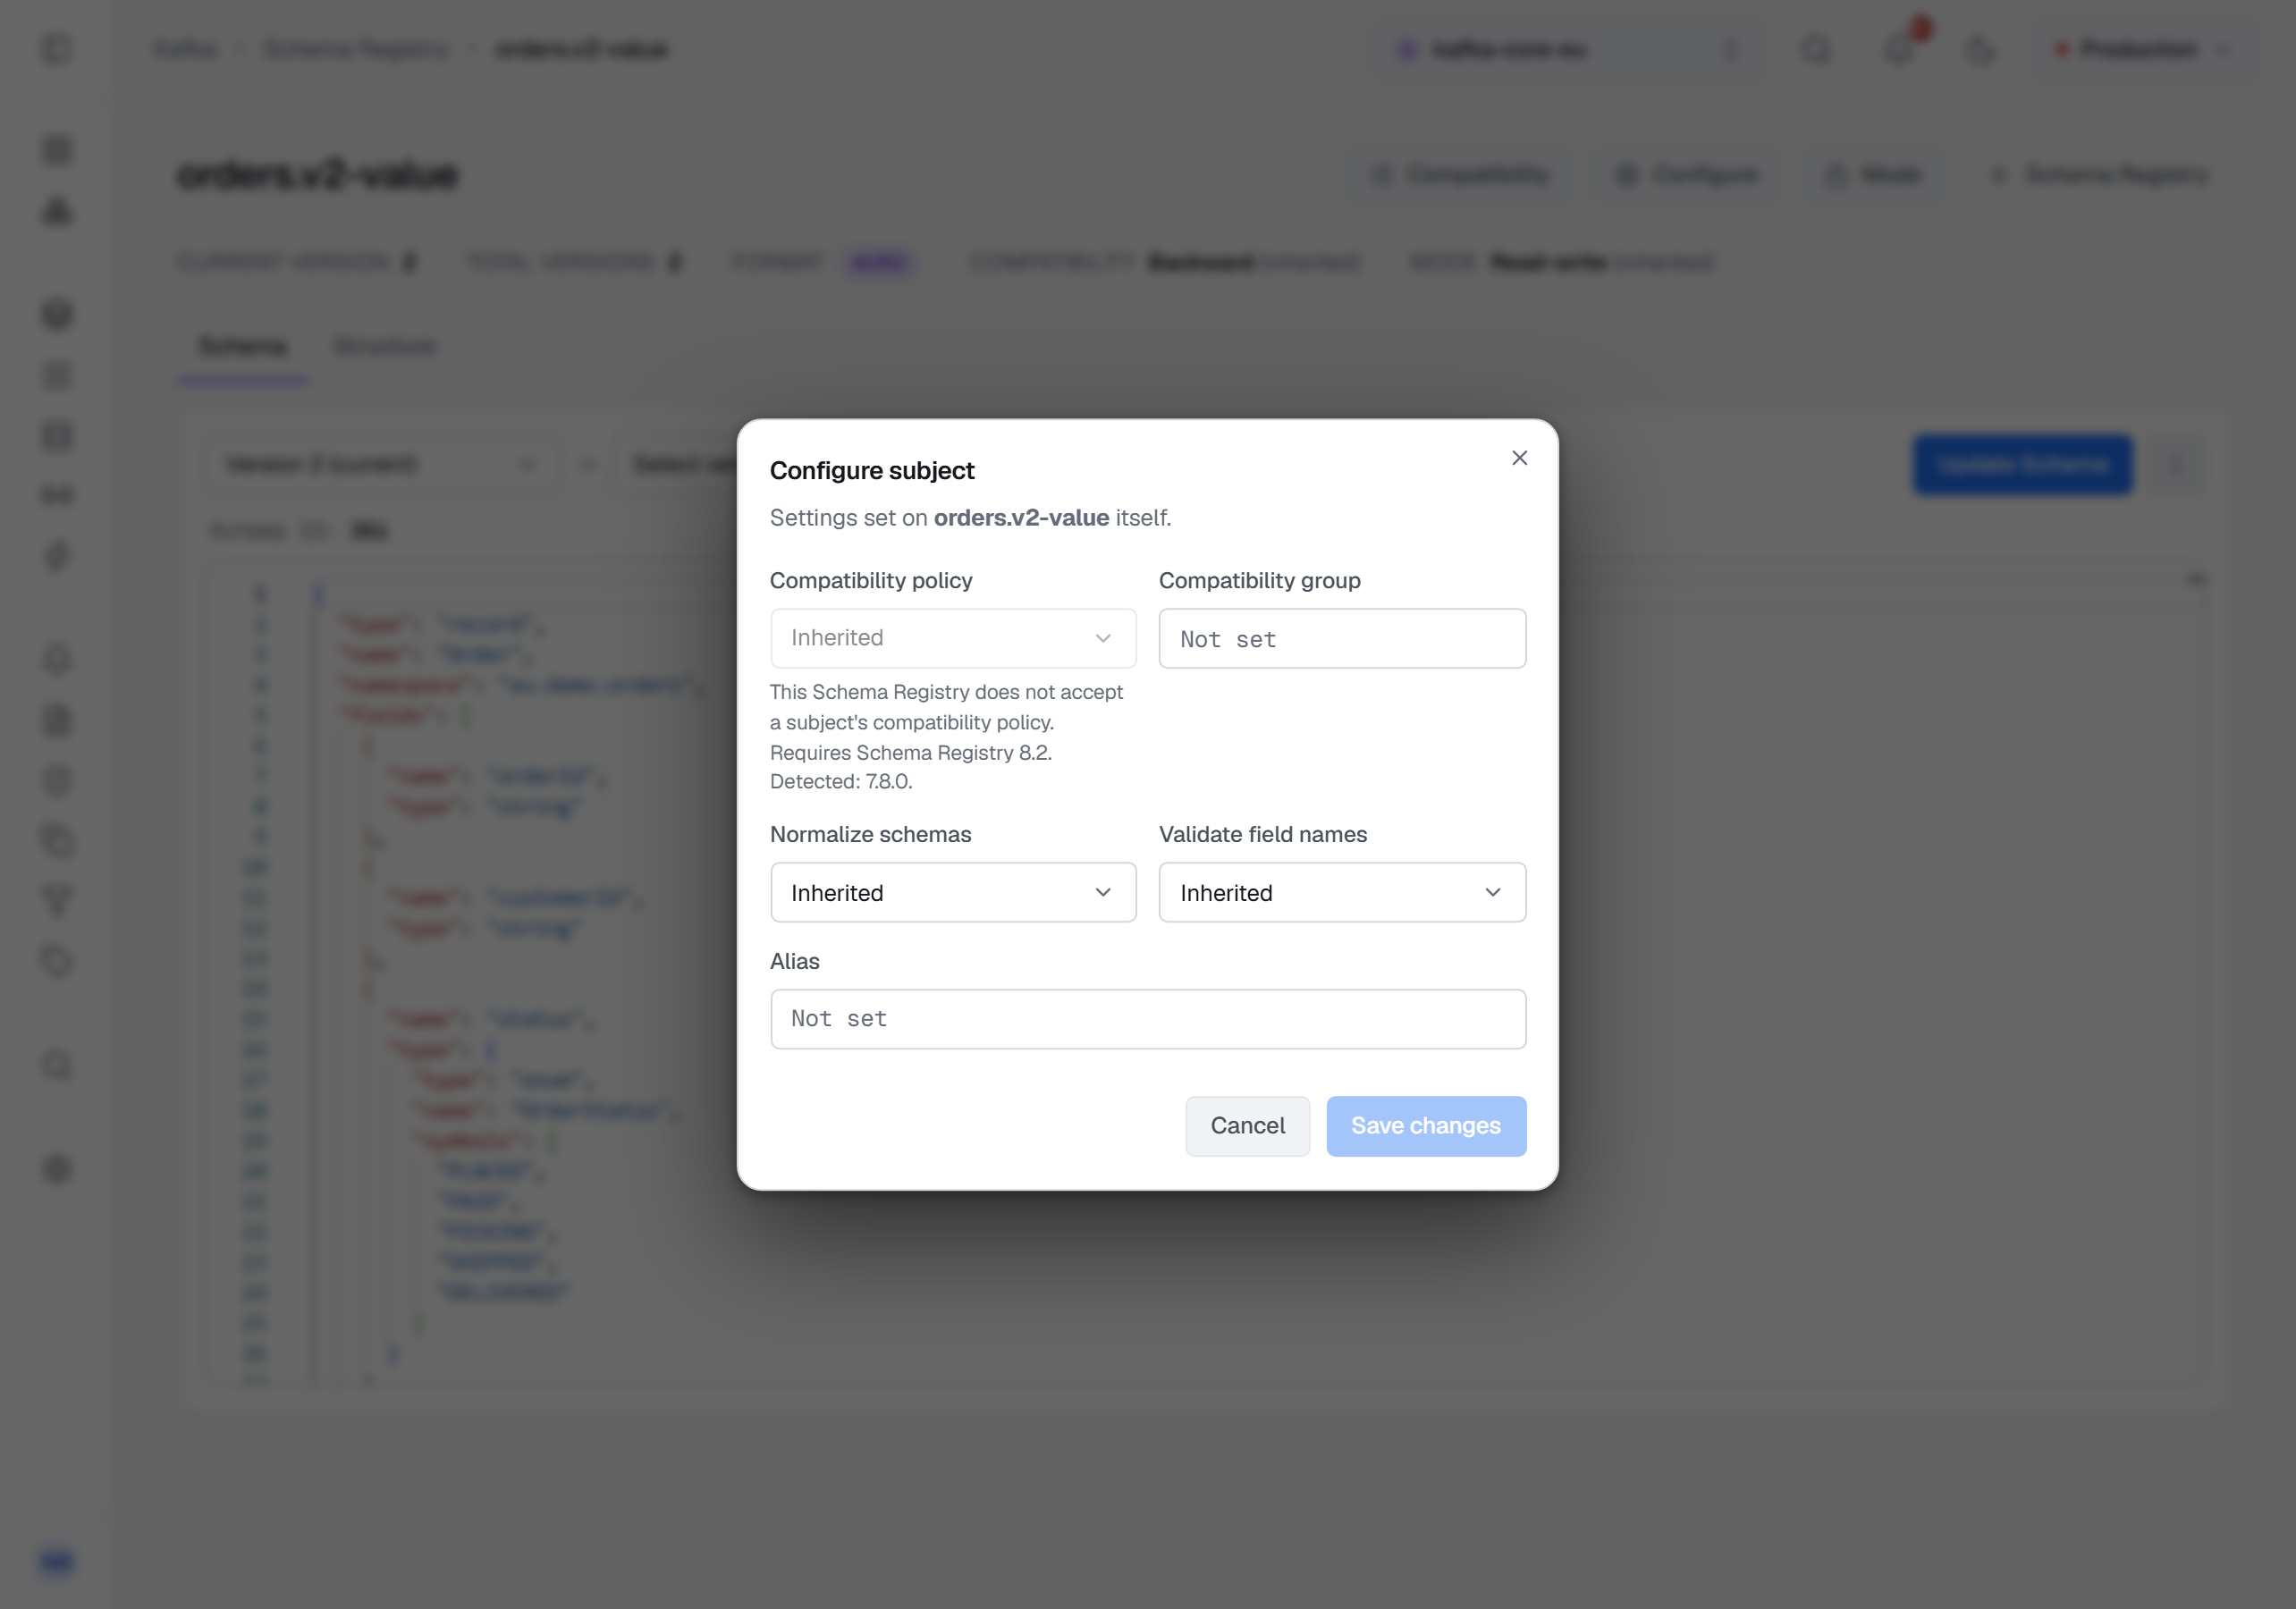Close the Configure subject dialog

point(1519,458)
